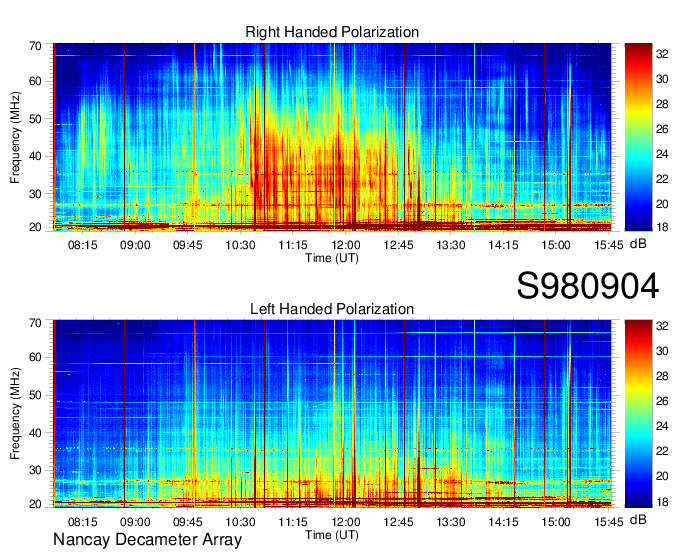
Task: Click the Right Handed Polarization spectrogram image
Action: 332,137
